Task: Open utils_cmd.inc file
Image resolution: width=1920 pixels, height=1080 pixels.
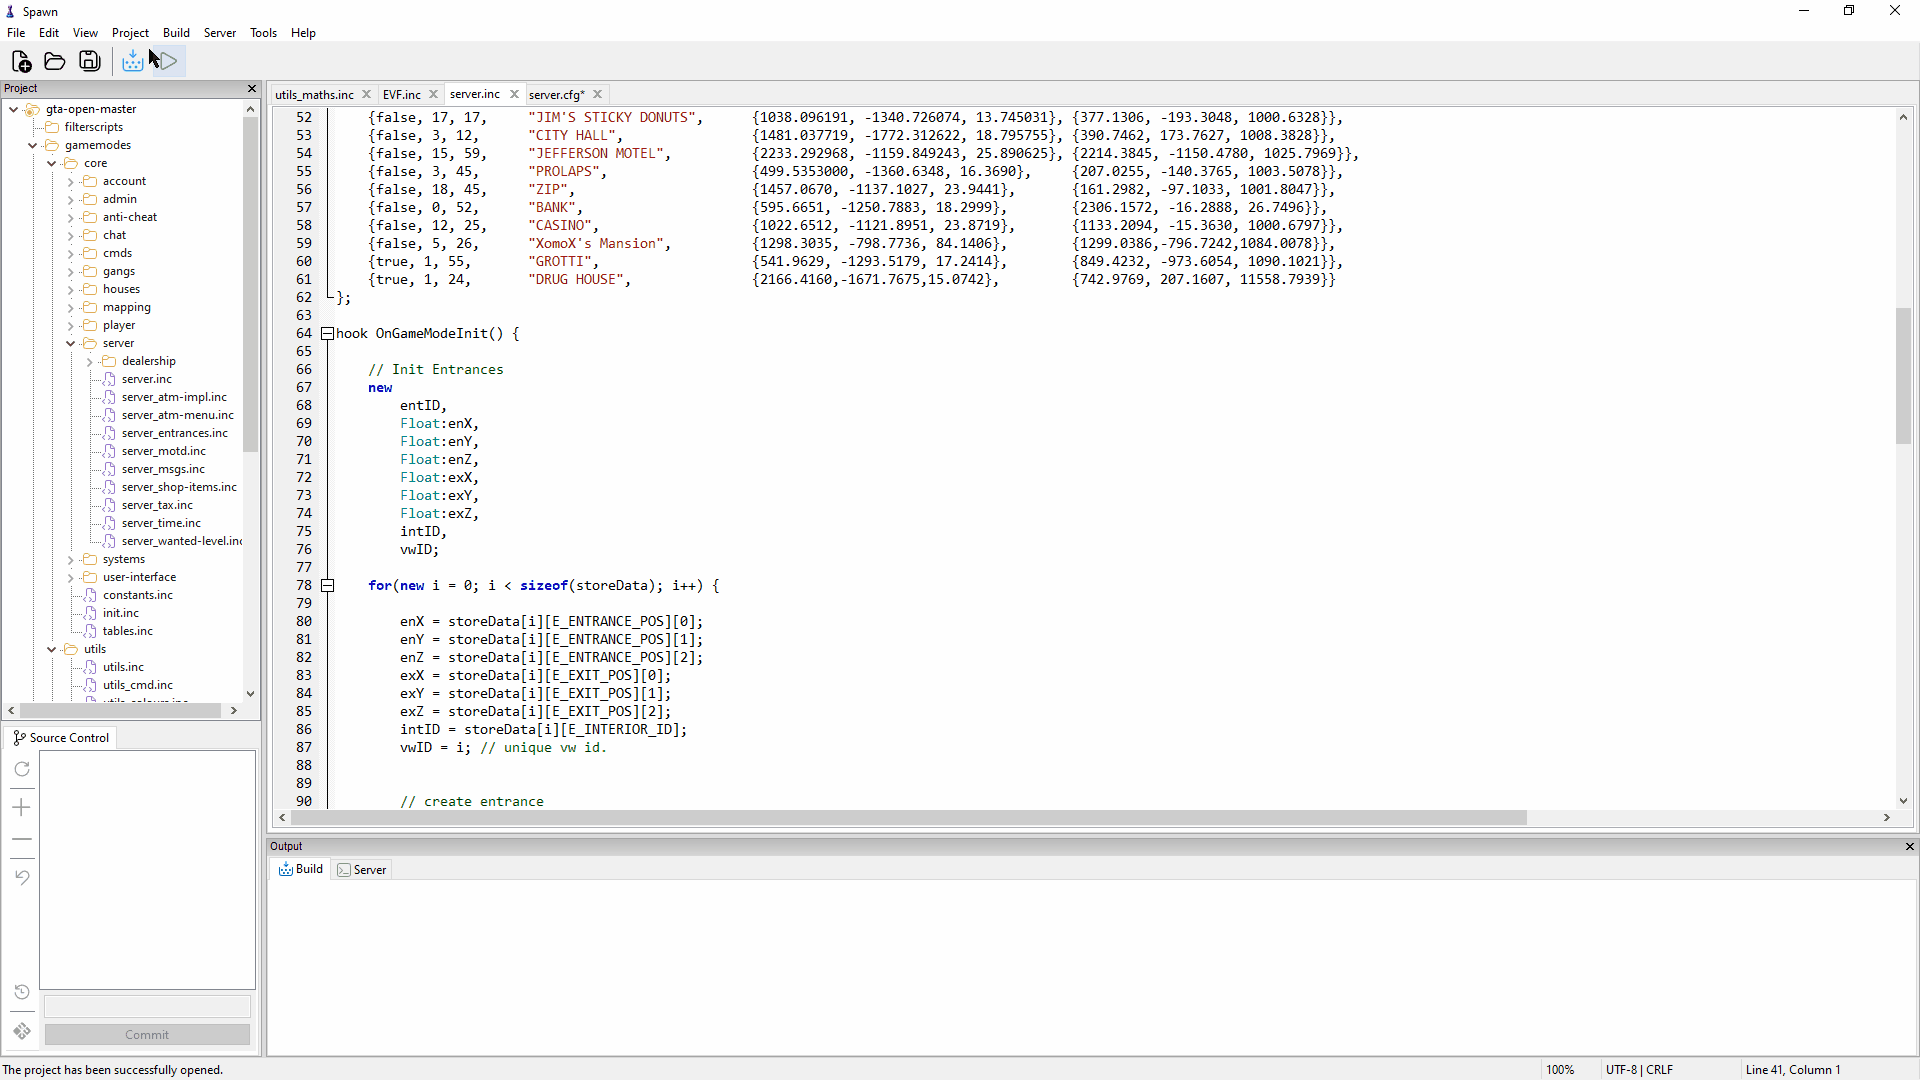Action: coord(137,685)
